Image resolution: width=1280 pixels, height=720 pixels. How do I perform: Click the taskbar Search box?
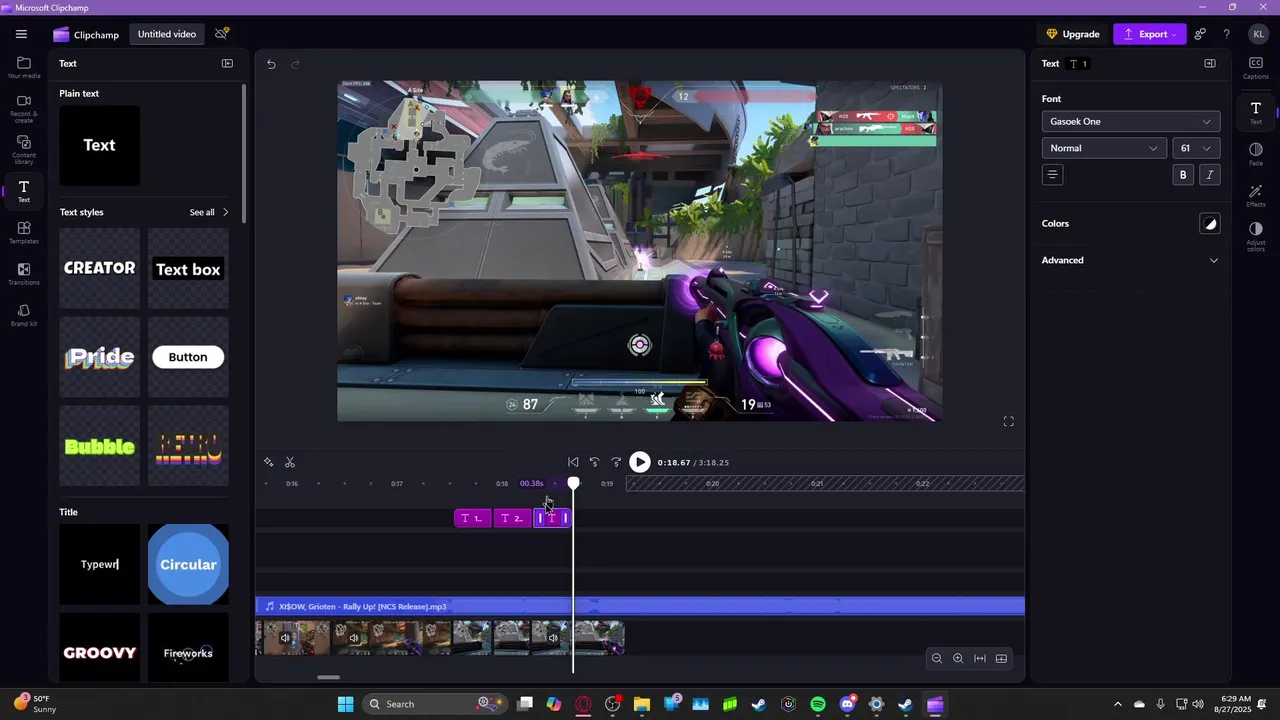436,704
